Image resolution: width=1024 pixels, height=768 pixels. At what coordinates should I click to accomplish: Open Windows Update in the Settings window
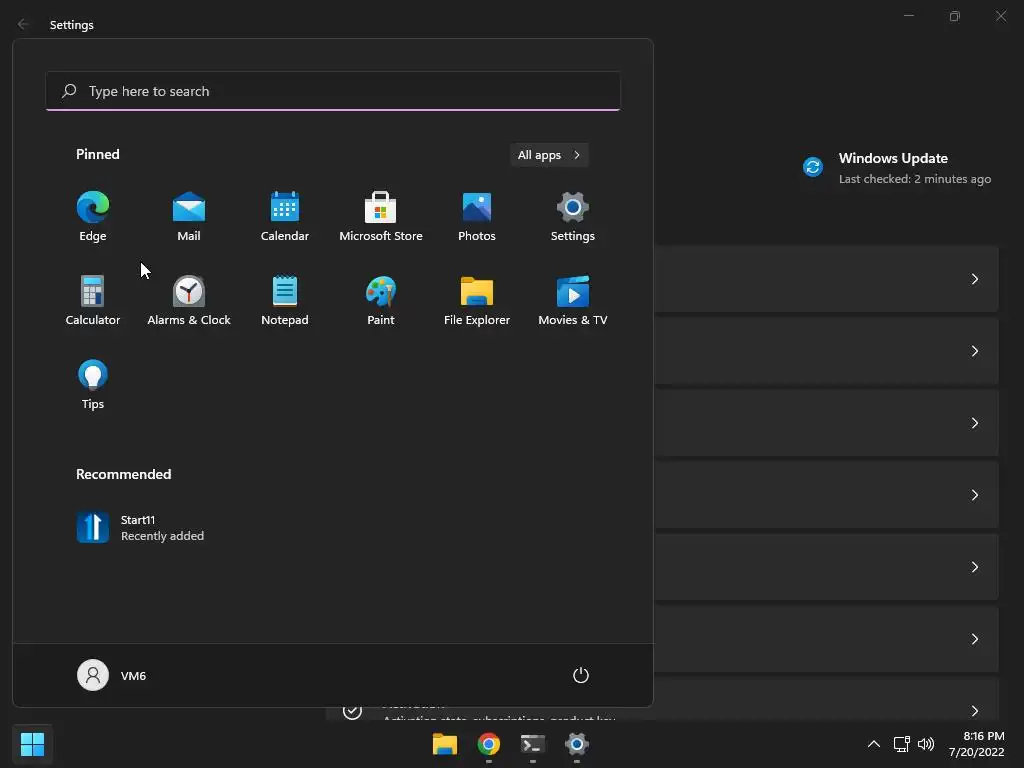pos(896,168)
